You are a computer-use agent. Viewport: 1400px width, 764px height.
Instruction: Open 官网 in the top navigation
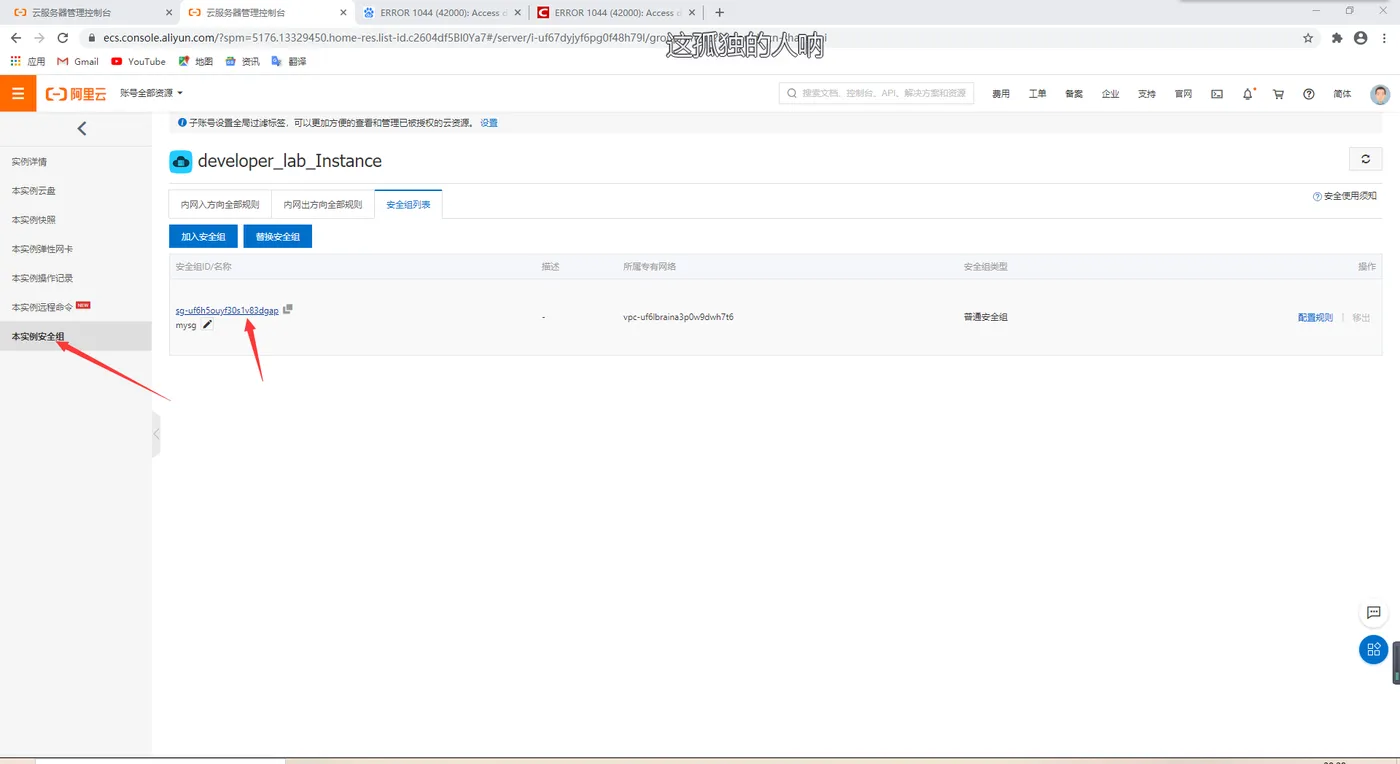(x=1183, y=94)
